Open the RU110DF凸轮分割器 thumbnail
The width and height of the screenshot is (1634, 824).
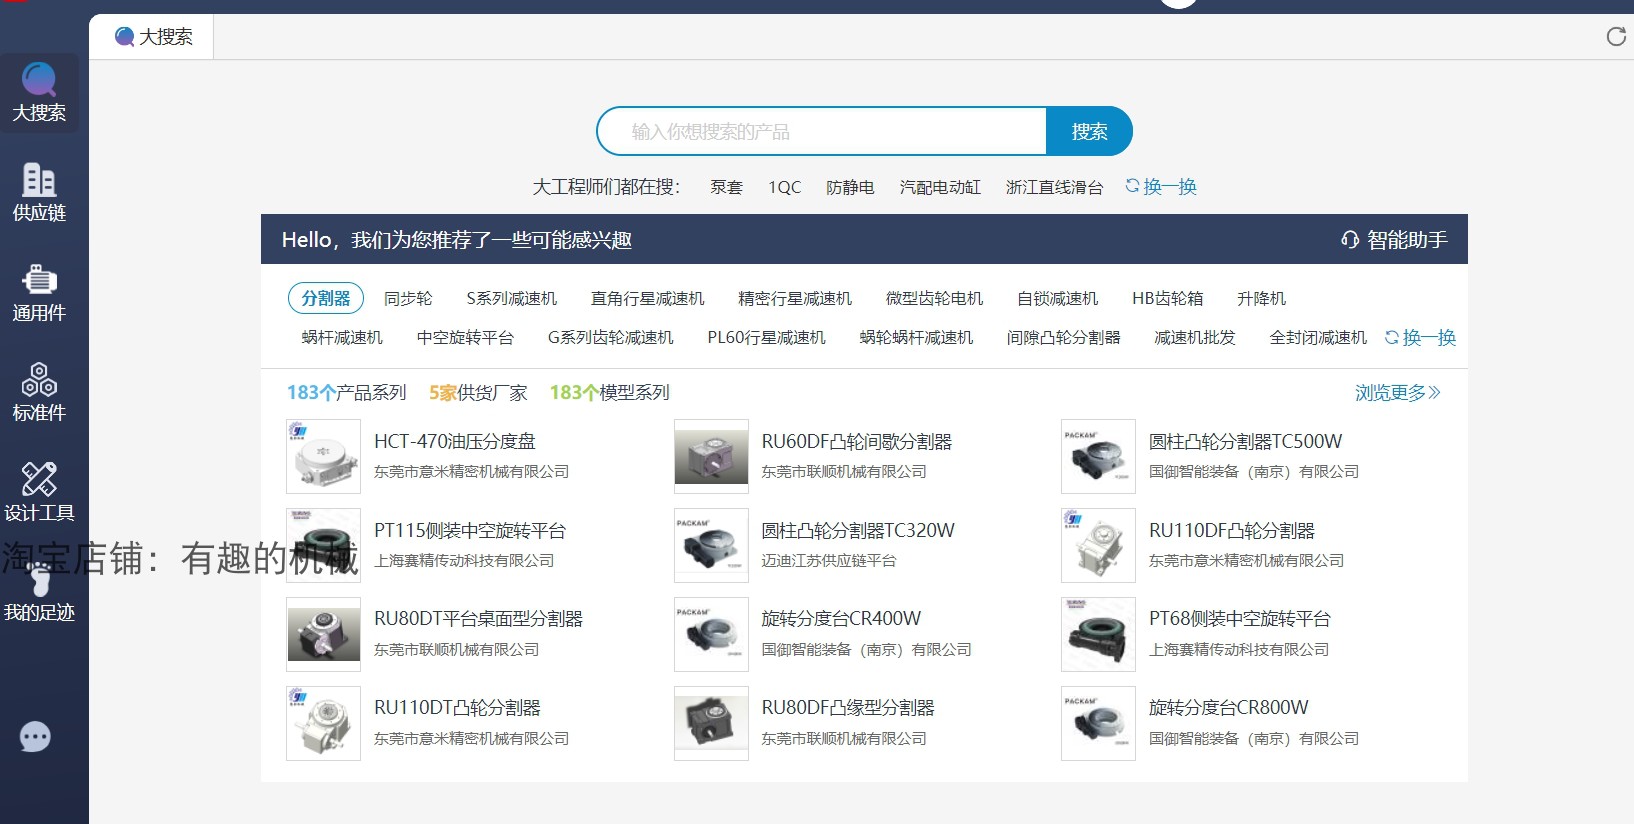pyautogui.click(x=1098, y=545)
